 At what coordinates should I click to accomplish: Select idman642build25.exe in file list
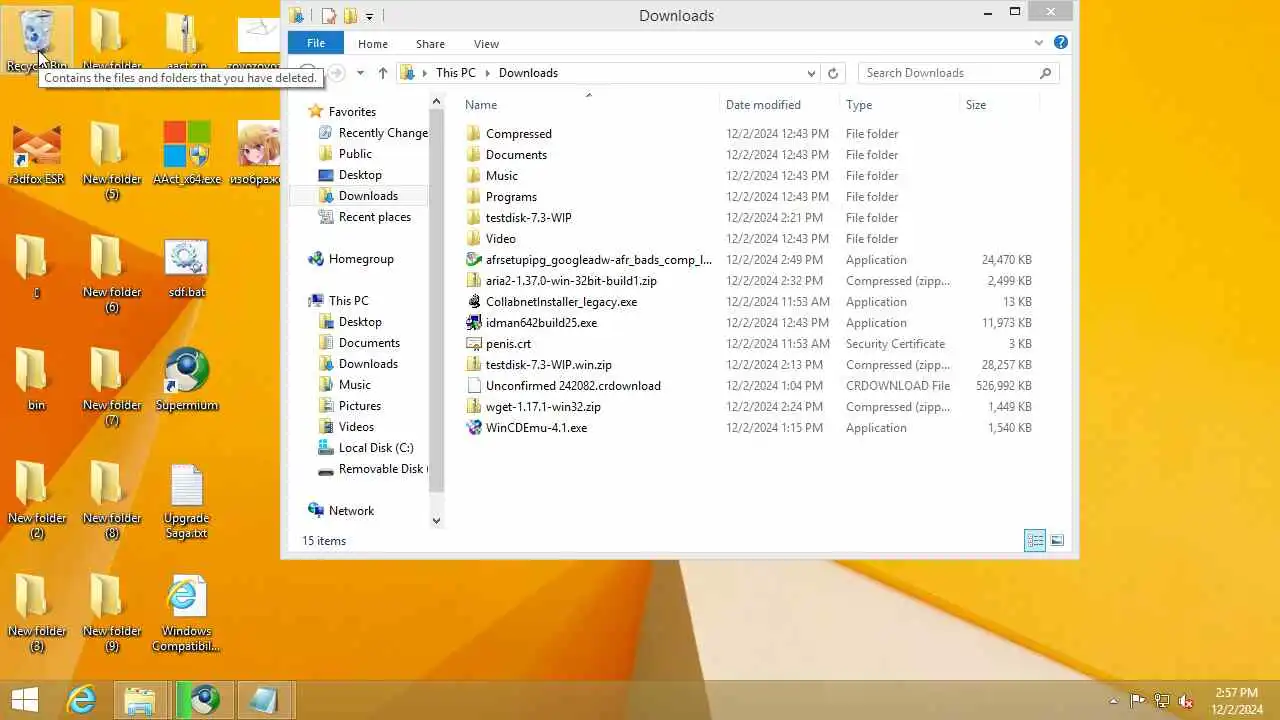click(x=750, y=322)
